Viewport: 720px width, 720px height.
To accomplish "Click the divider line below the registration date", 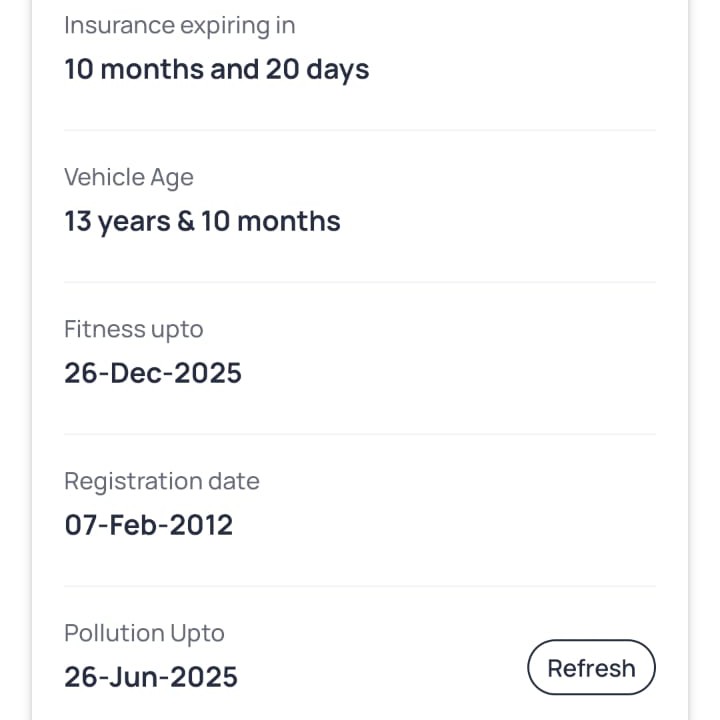I will click(360, 586).
